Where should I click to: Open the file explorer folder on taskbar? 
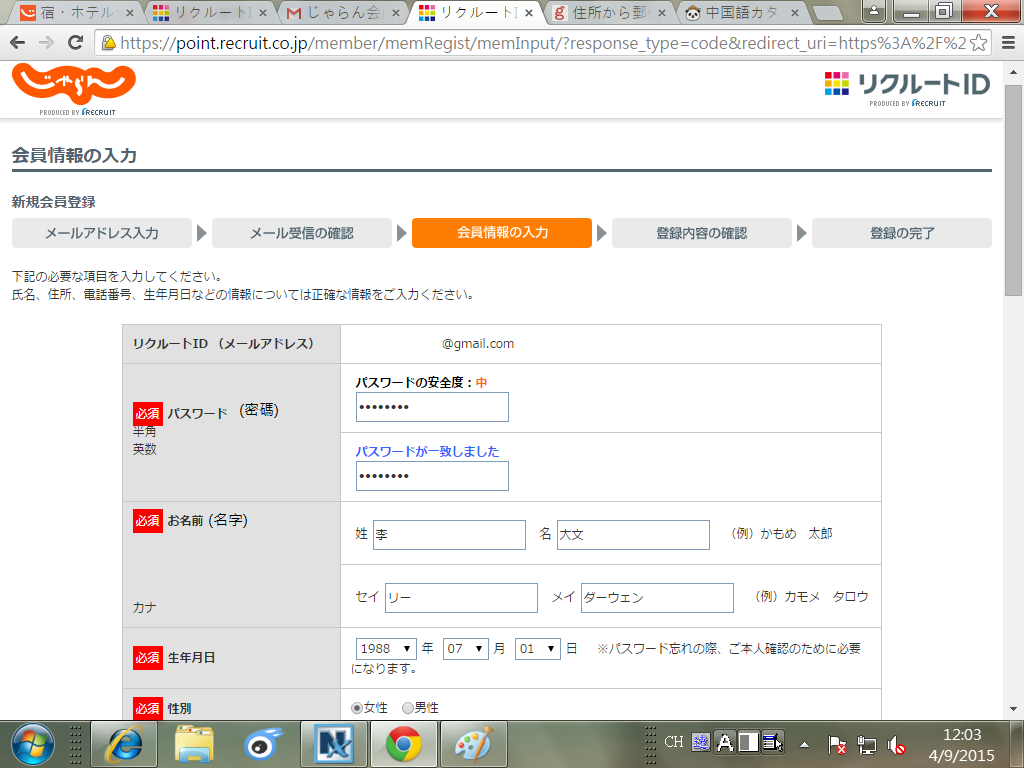point(194,744)
